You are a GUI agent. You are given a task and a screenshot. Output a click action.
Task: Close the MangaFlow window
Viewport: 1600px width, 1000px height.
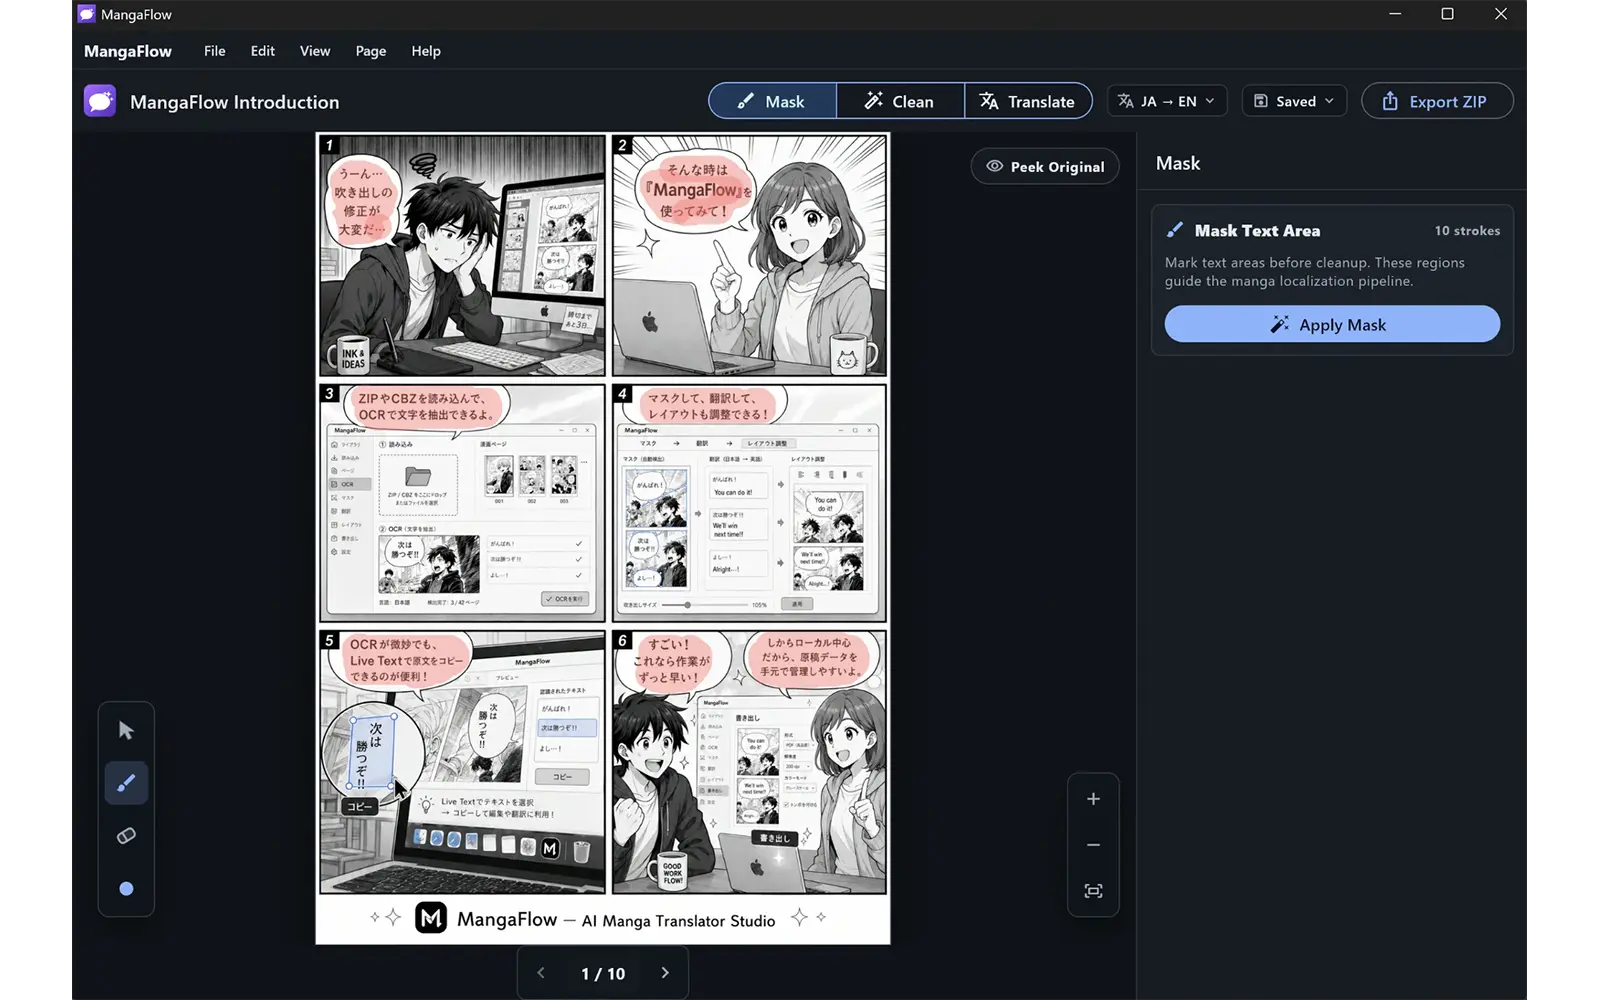click(1500, 14)
